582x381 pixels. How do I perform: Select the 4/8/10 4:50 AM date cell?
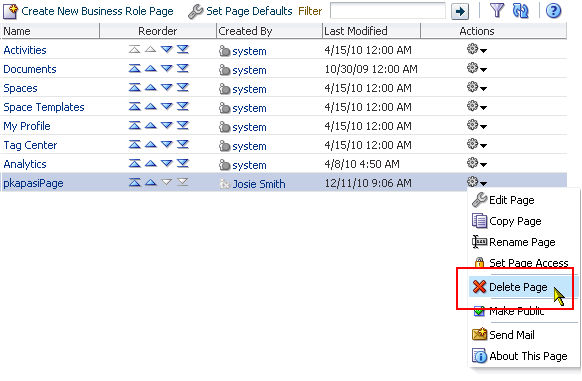pos(362,164)
